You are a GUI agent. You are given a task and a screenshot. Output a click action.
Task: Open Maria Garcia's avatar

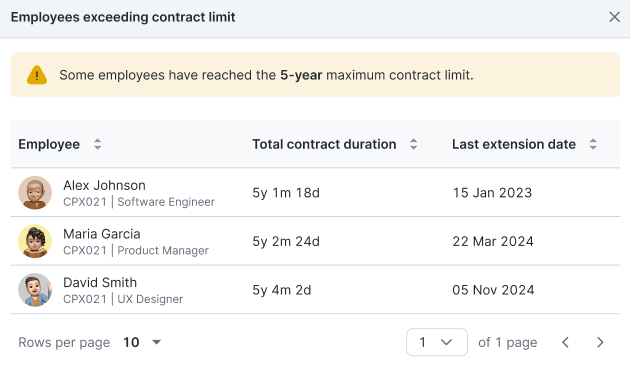pyautogui.click(x=35, y=241)
